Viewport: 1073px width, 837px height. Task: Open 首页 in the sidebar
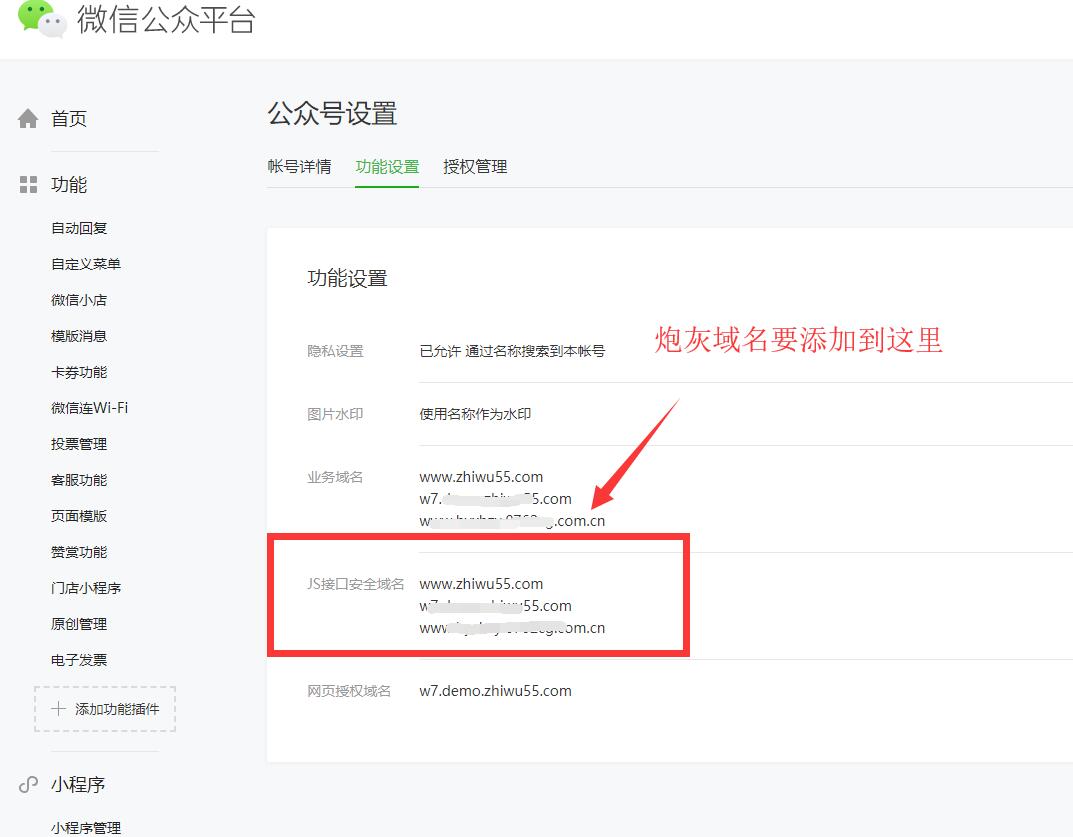(69, 118)
